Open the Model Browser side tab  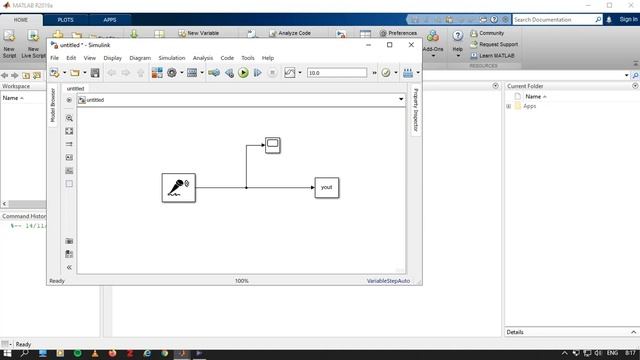click(53, 105)
